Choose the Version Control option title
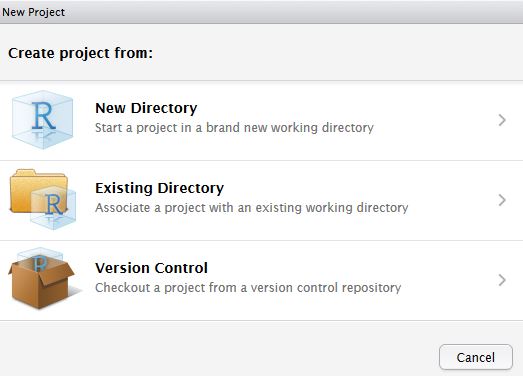 (151, 268)
